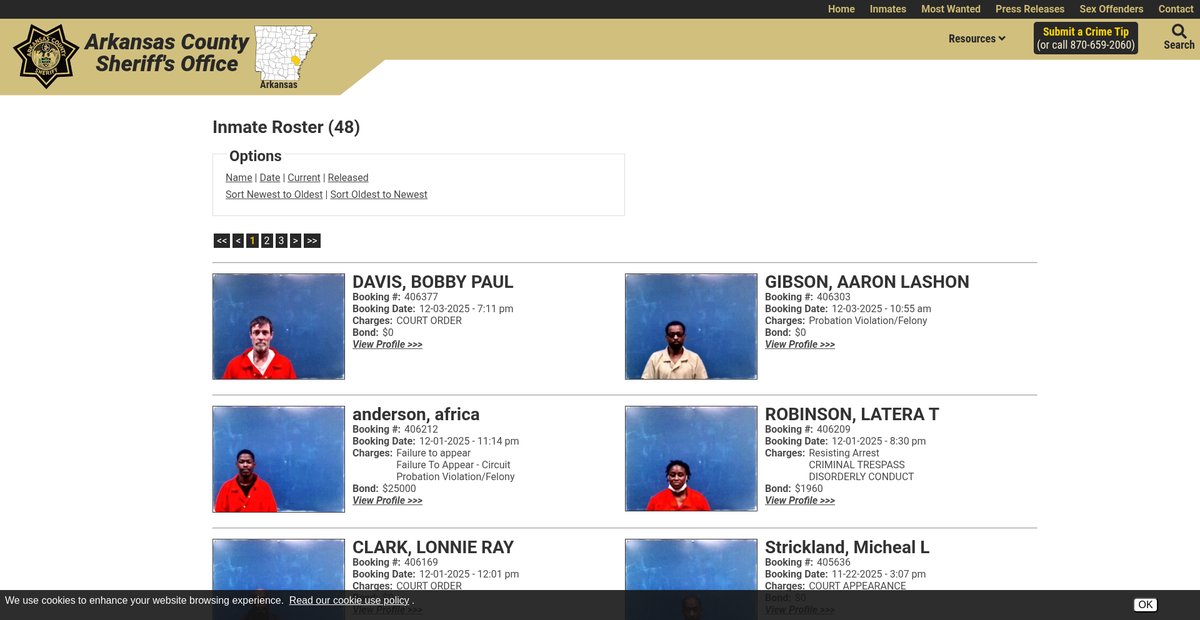
Task: Click booking date 12-01-2025 - 8:30 pm
Action: (x=879, y=441)
